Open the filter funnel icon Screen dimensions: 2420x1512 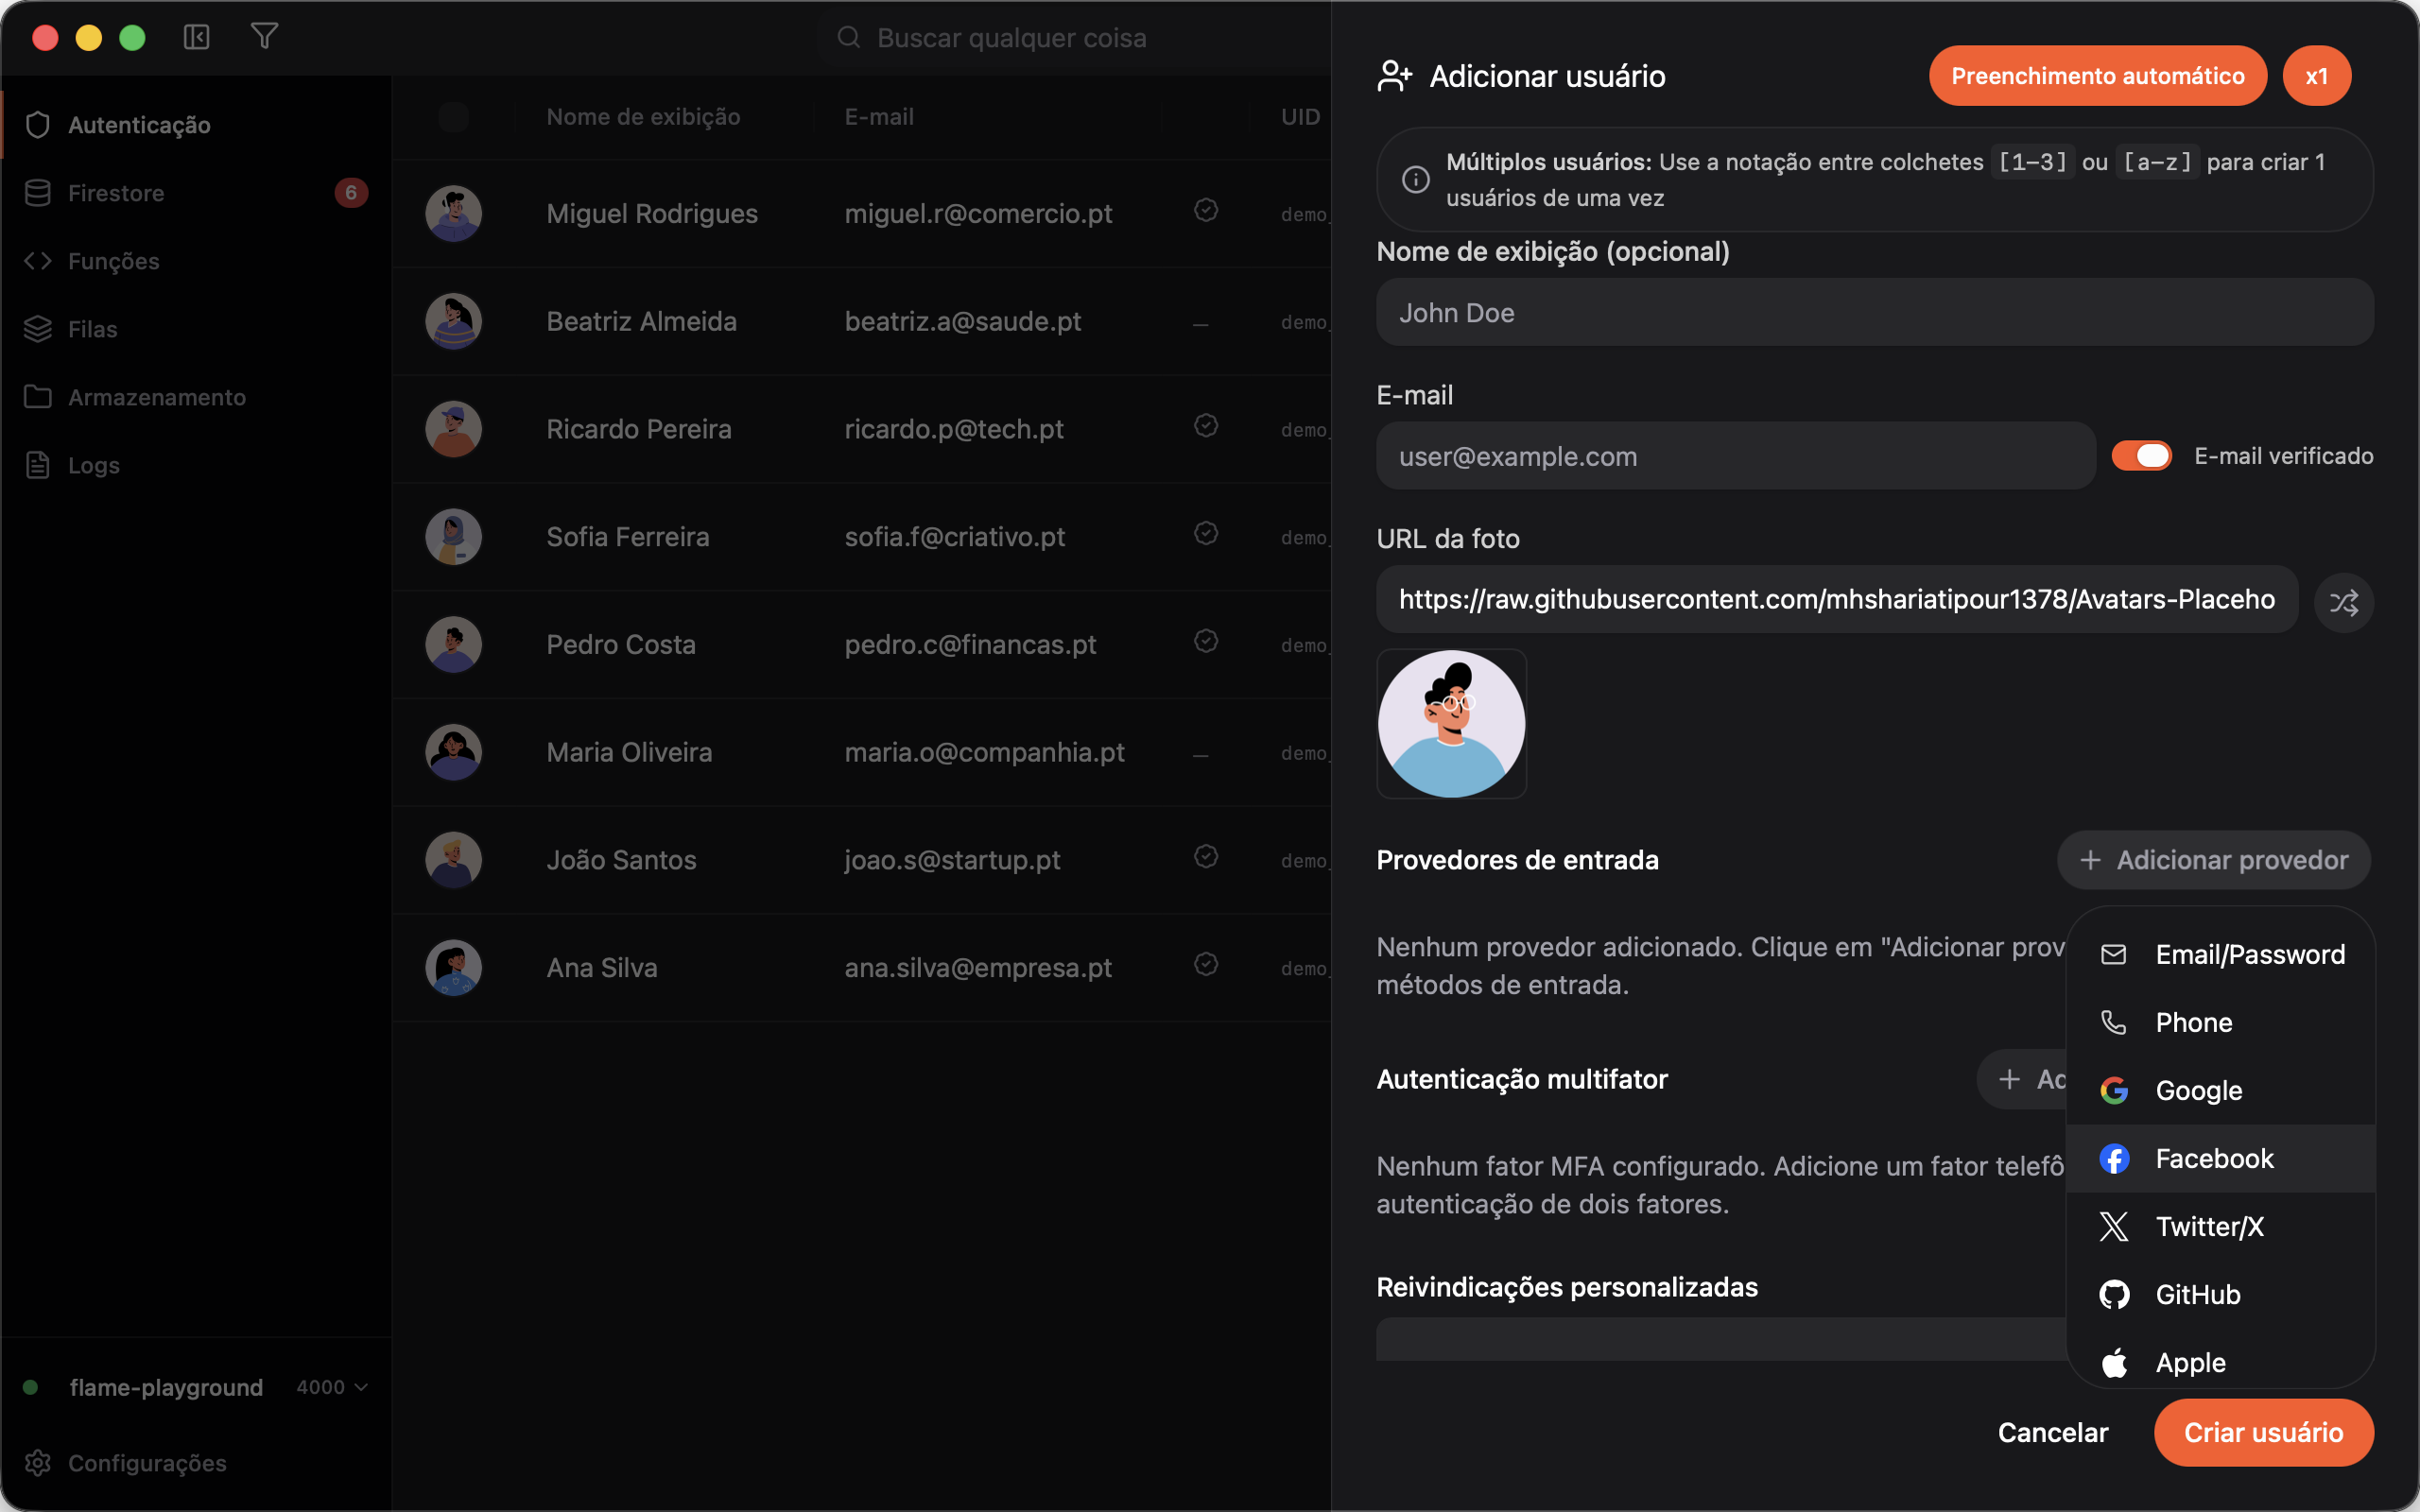coord(264,37)
